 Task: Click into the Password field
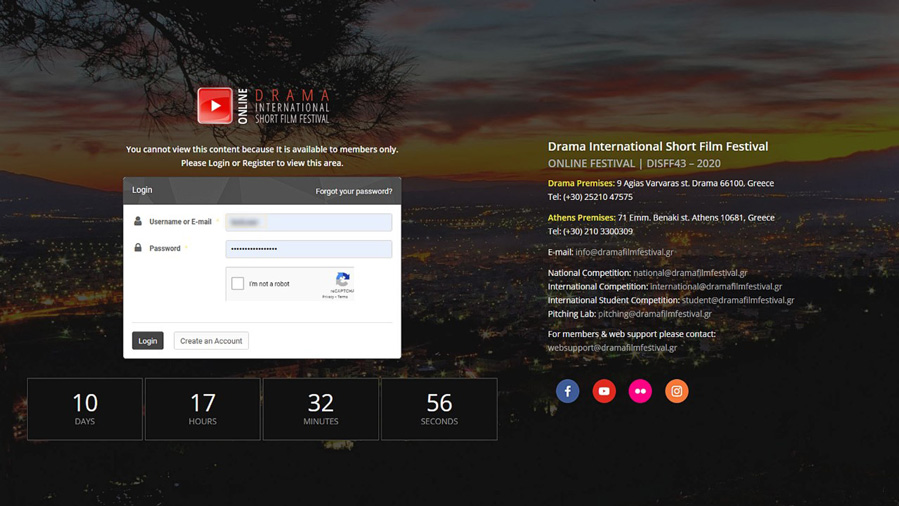(x=309, y=249)
